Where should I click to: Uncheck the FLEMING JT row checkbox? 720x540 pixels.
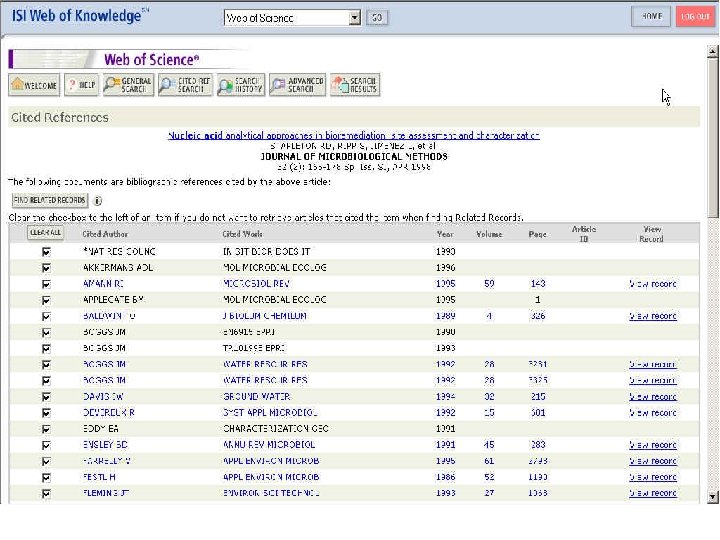pos(46,493)
